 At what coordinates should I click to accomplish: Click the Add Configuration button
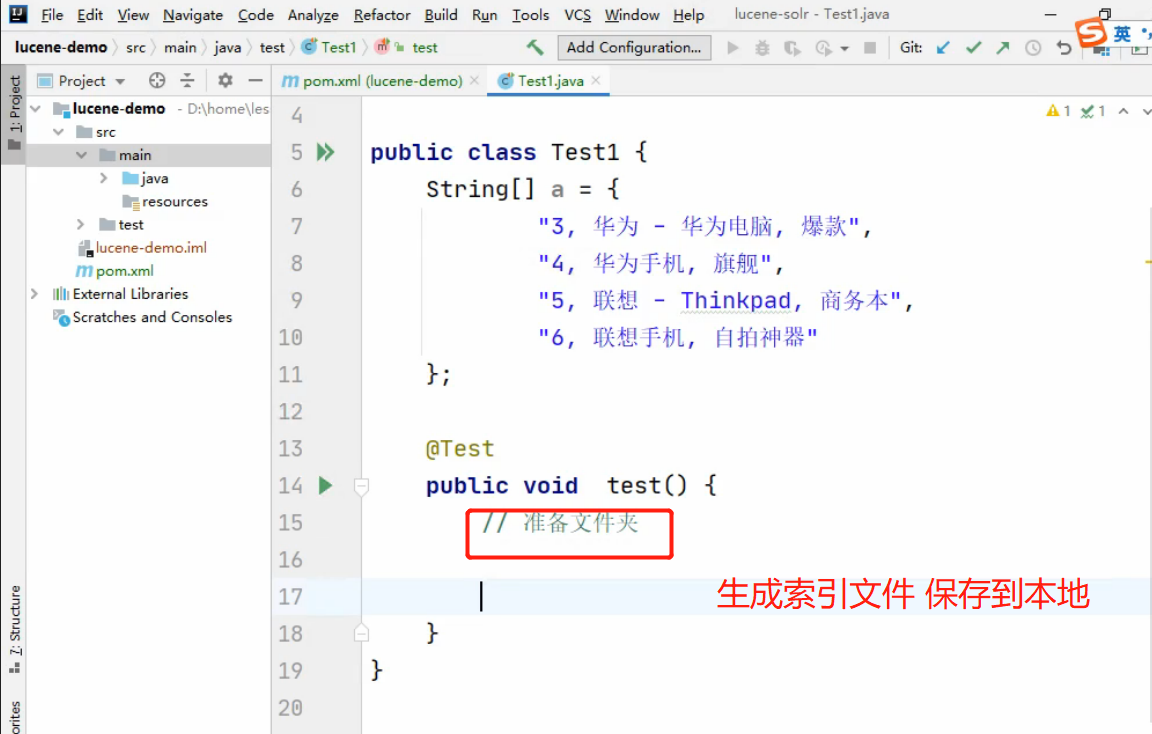634,48
